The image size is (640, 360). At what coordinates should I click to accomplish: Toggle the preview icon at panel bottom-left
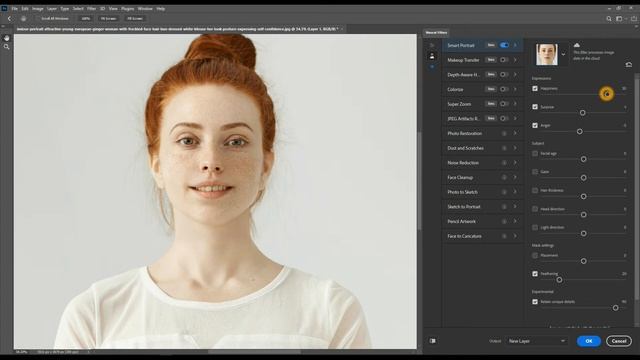pyautogui.click(x=433, y=341)
